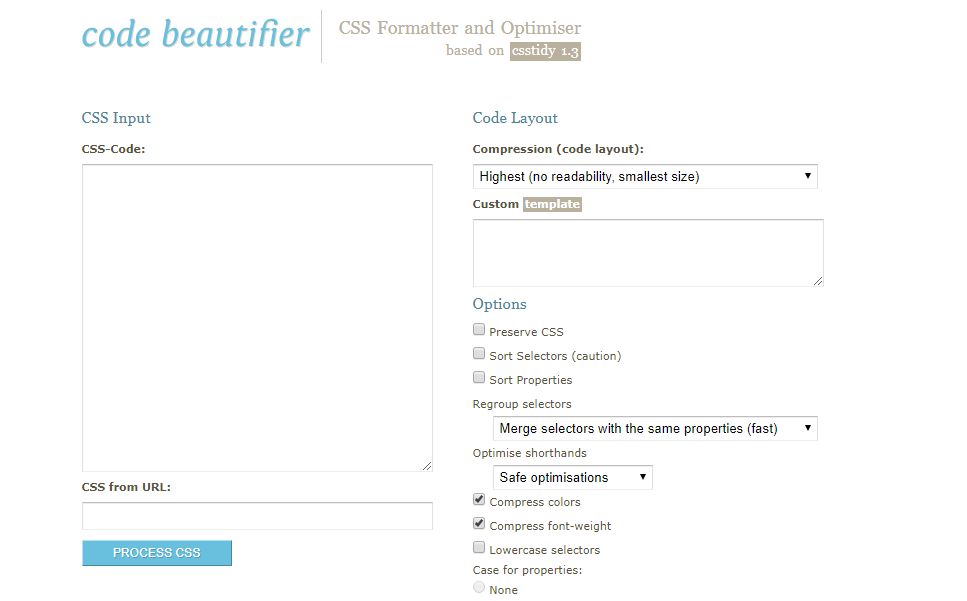Click the CSS Formatter and Optimiser heading

point(460,28)
